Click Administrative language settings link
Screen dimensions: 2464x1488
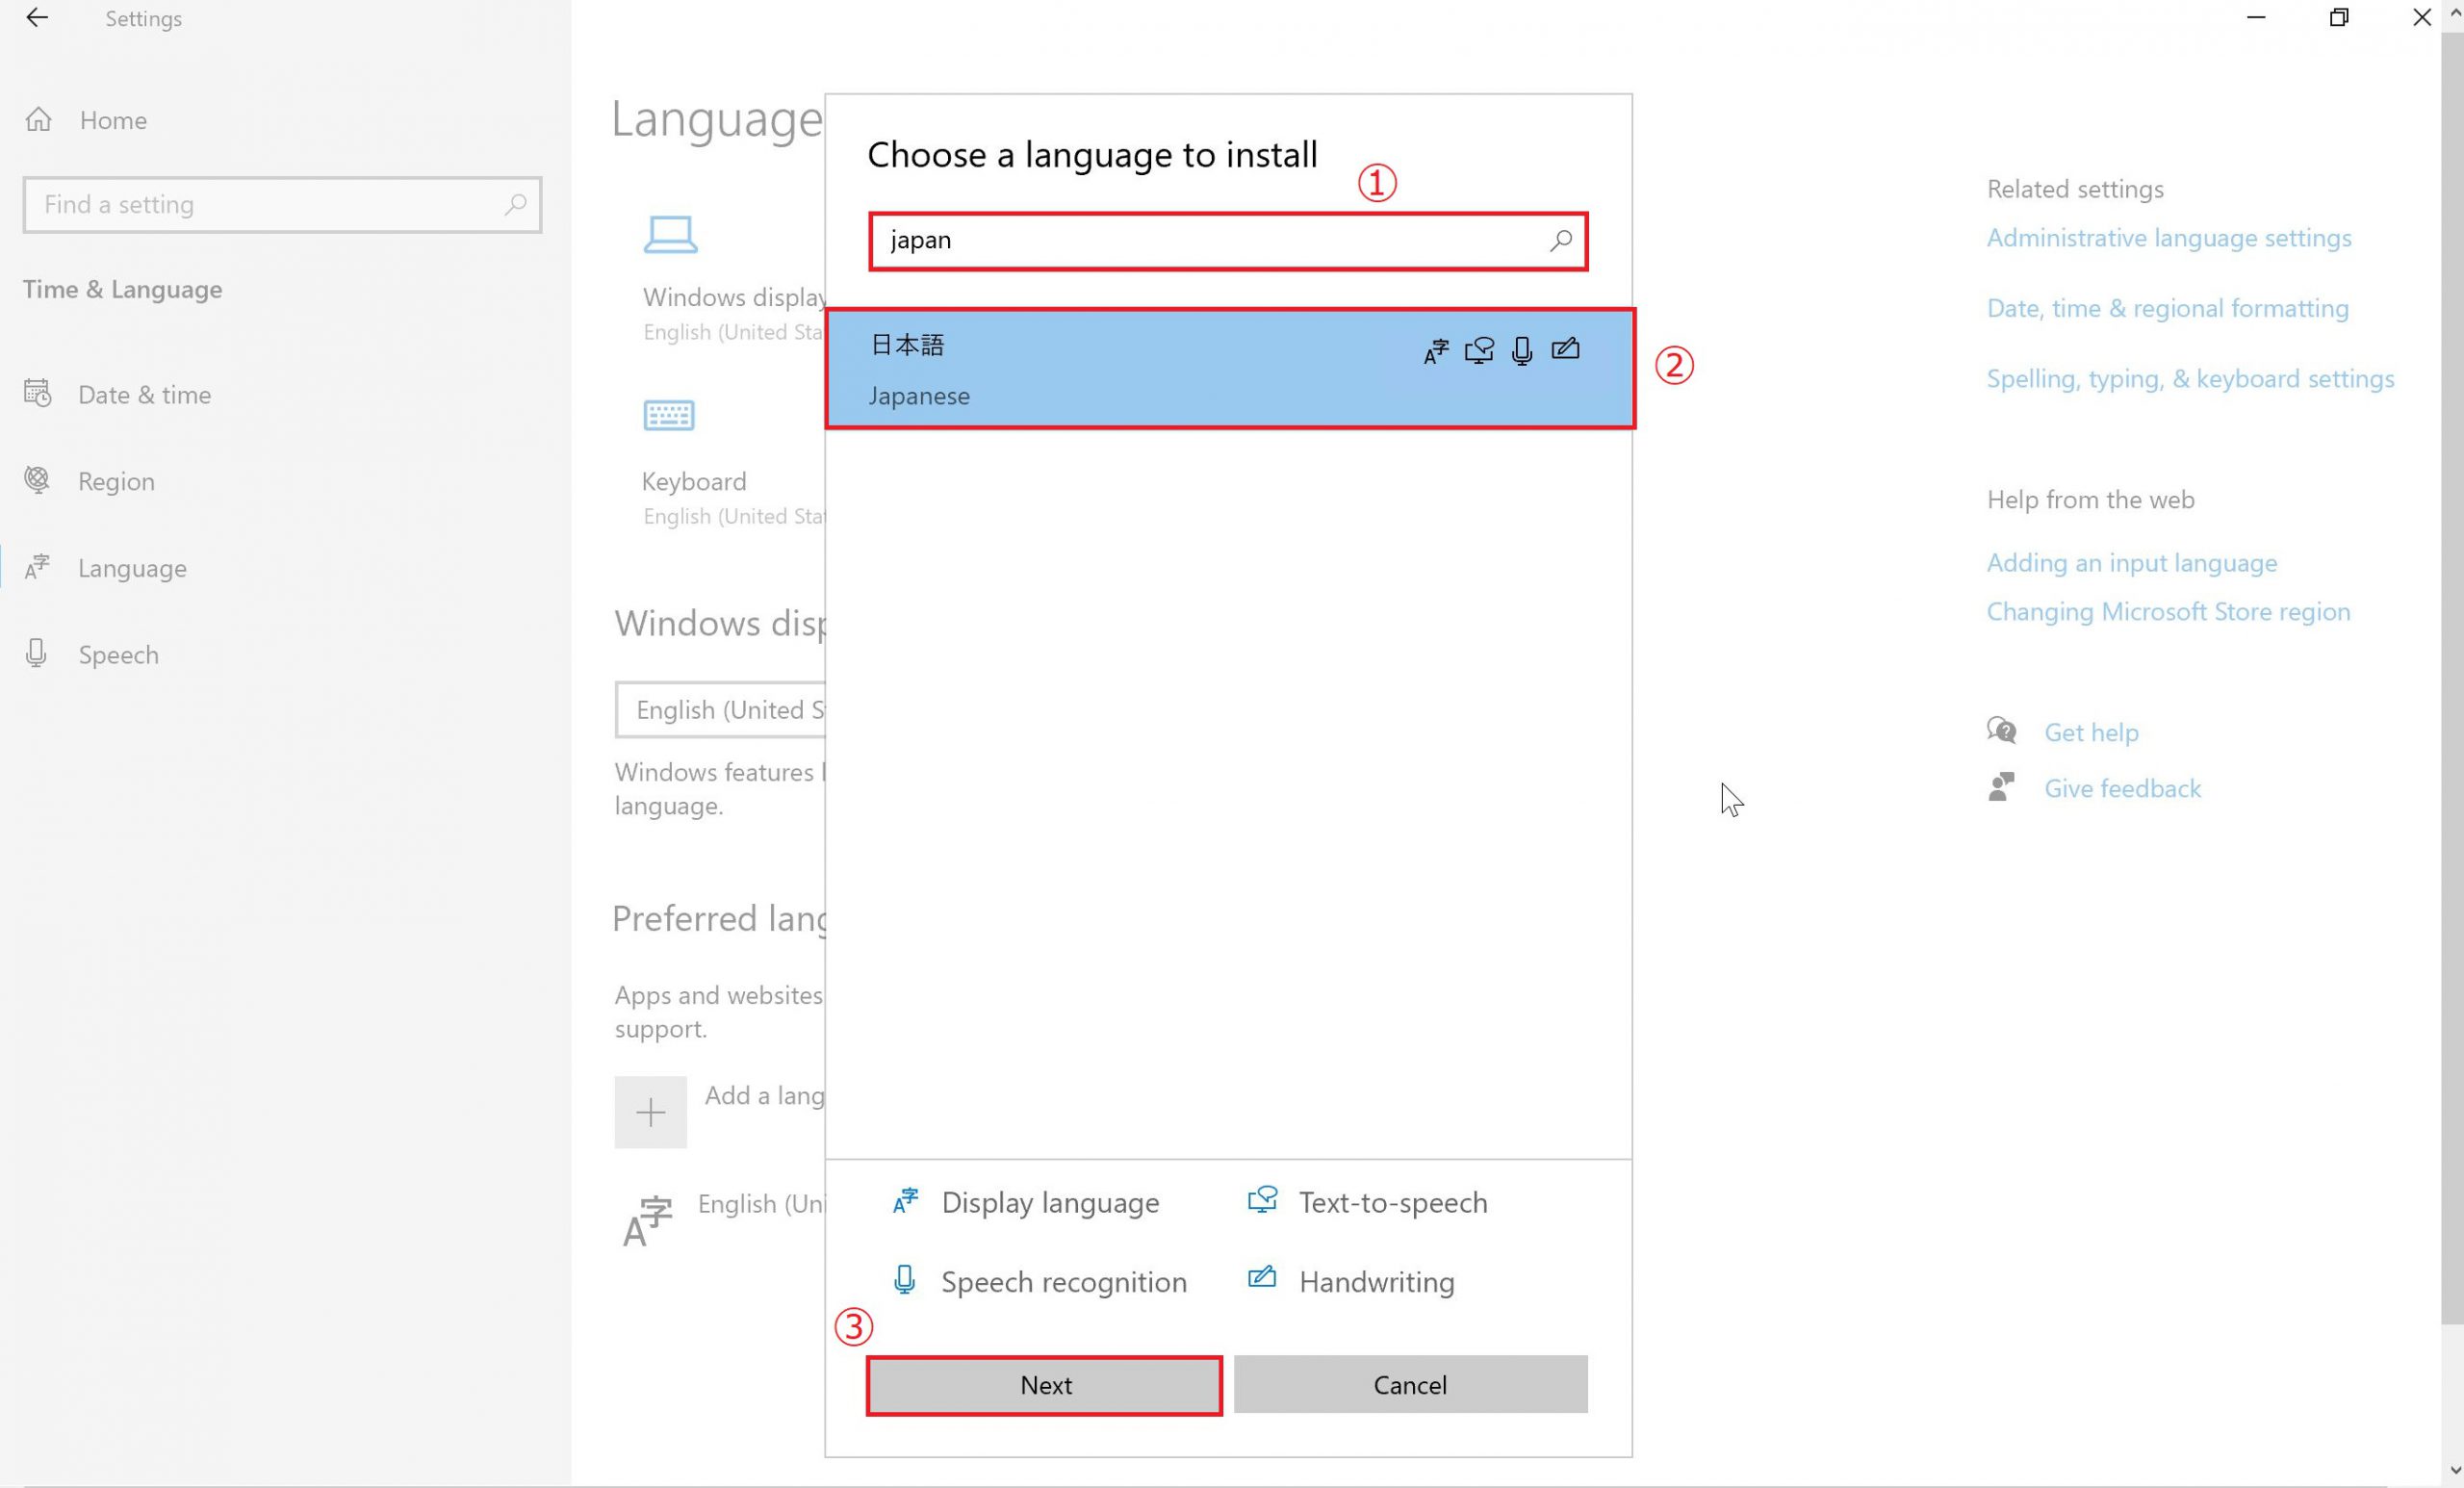(2169, 236)
